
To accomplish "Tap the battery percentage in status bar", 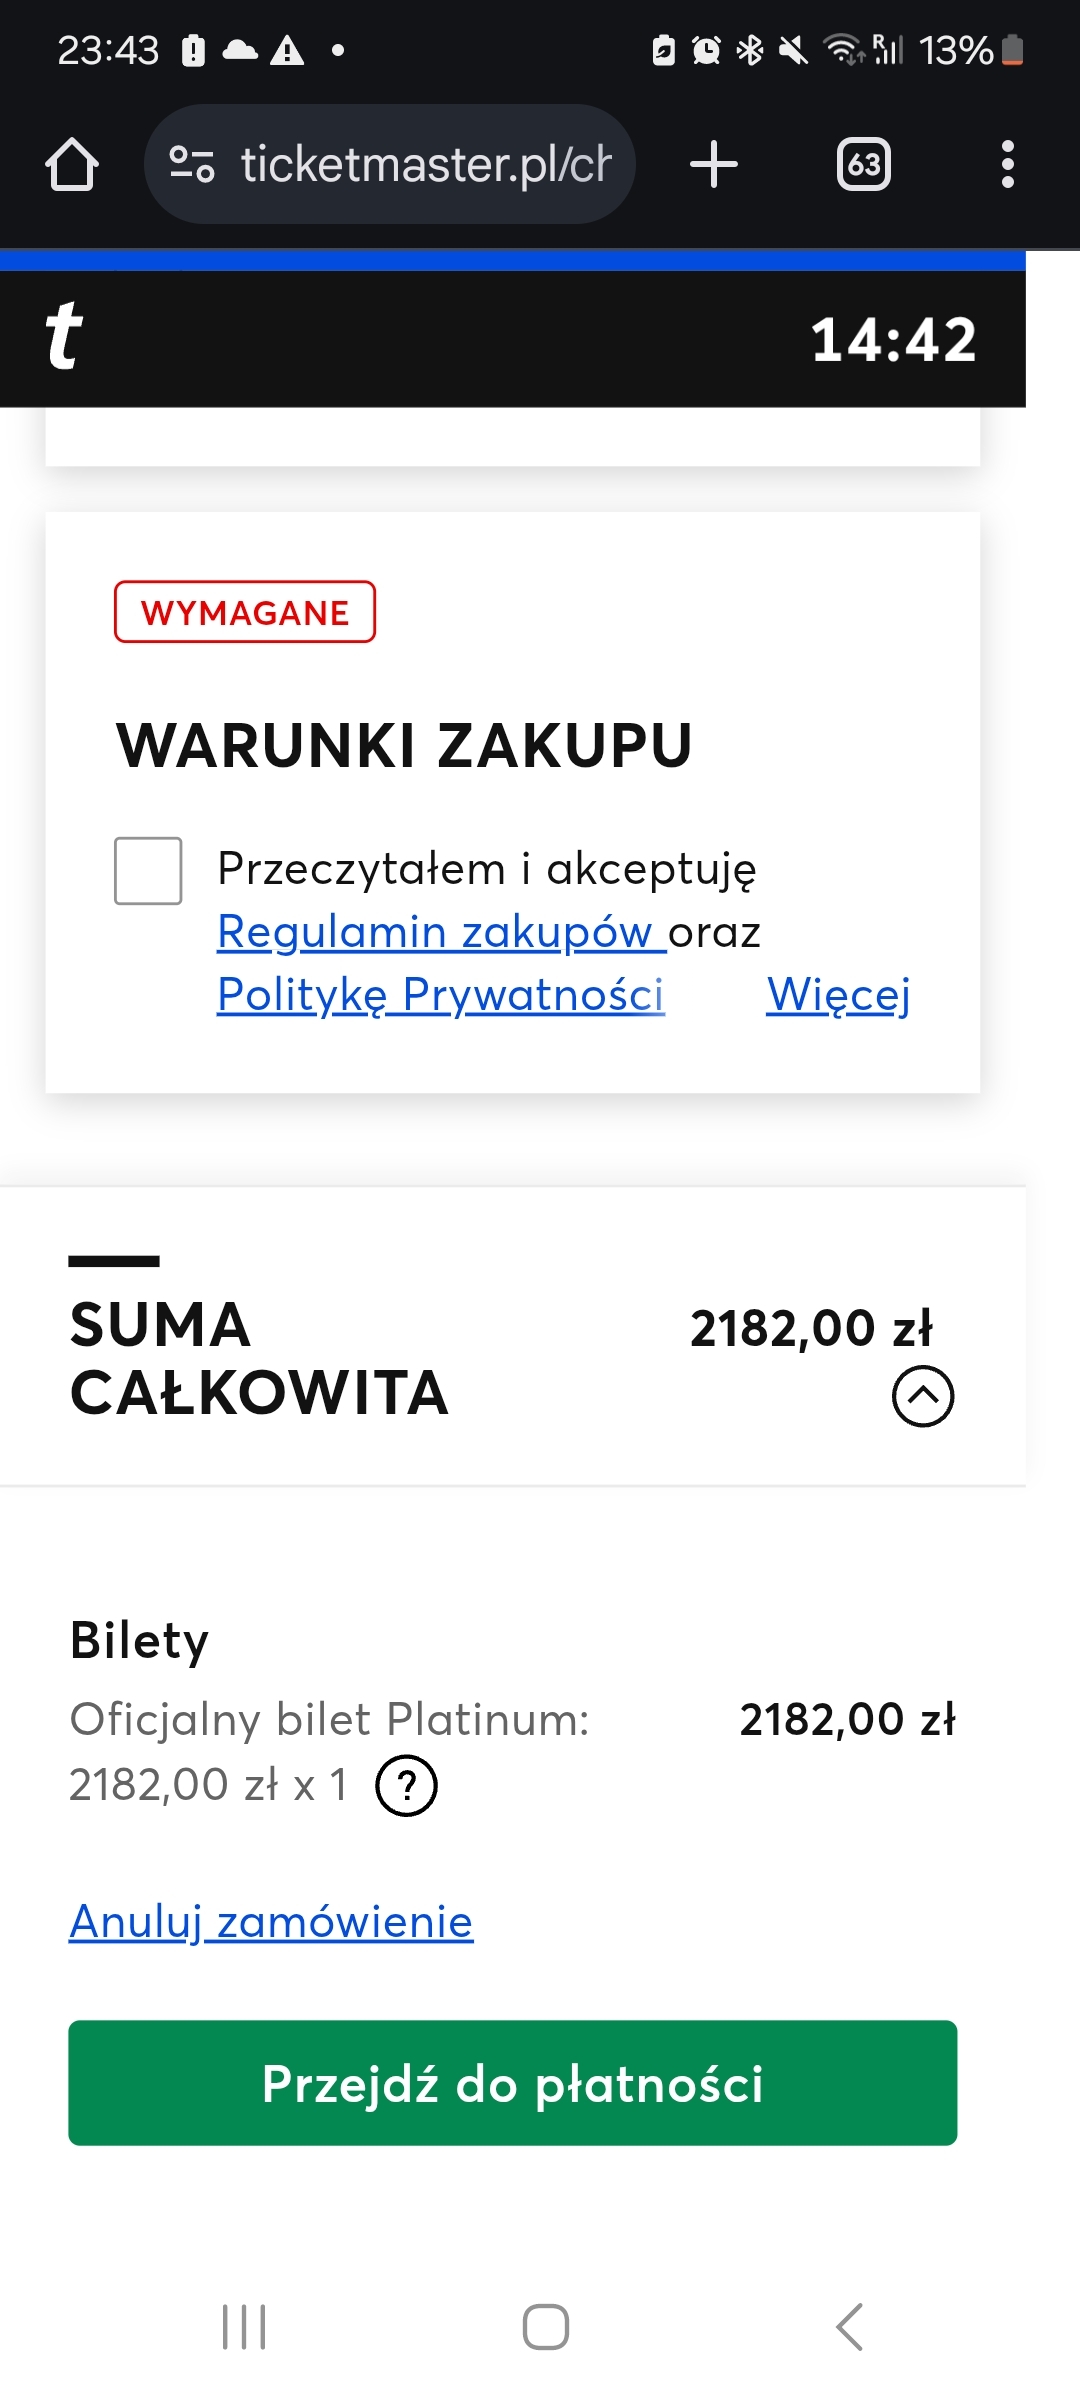I will (x=955, y=50).
